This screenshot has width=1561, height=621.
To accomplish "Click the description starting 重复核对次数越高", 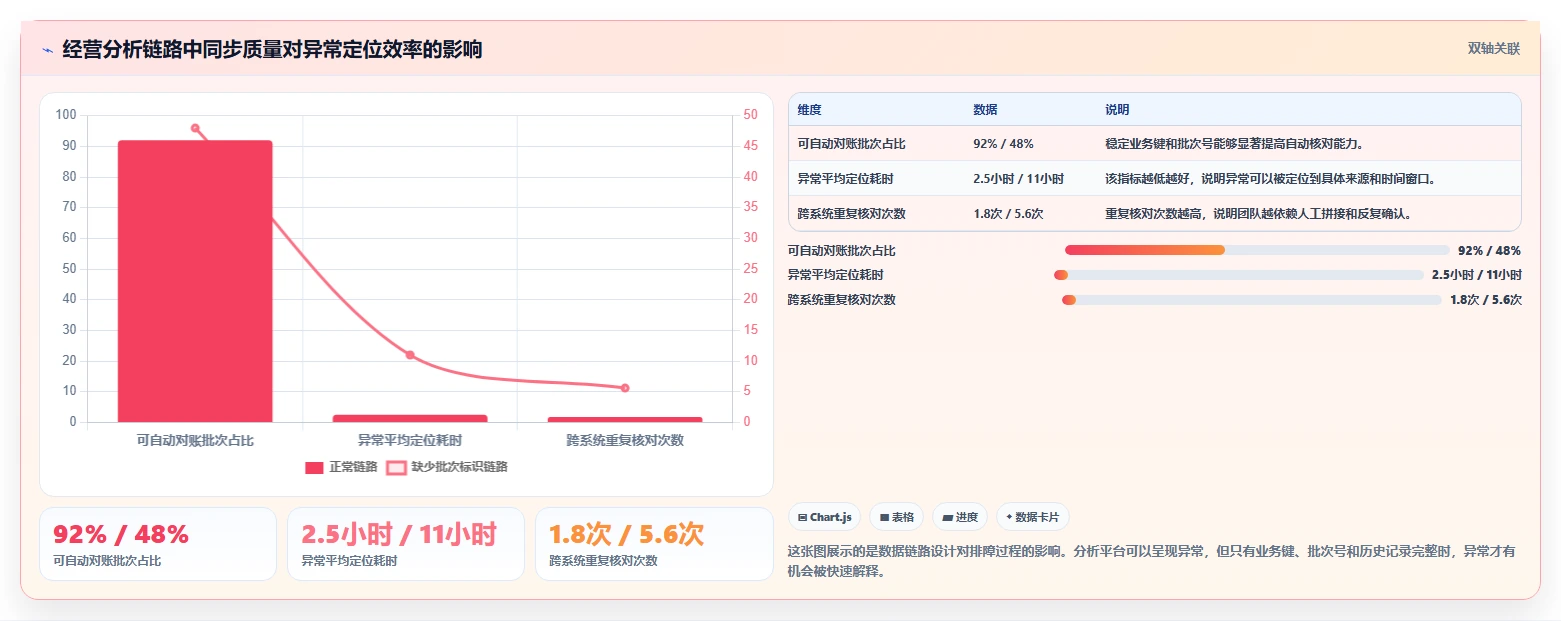I will click(x=1258, y=214).
